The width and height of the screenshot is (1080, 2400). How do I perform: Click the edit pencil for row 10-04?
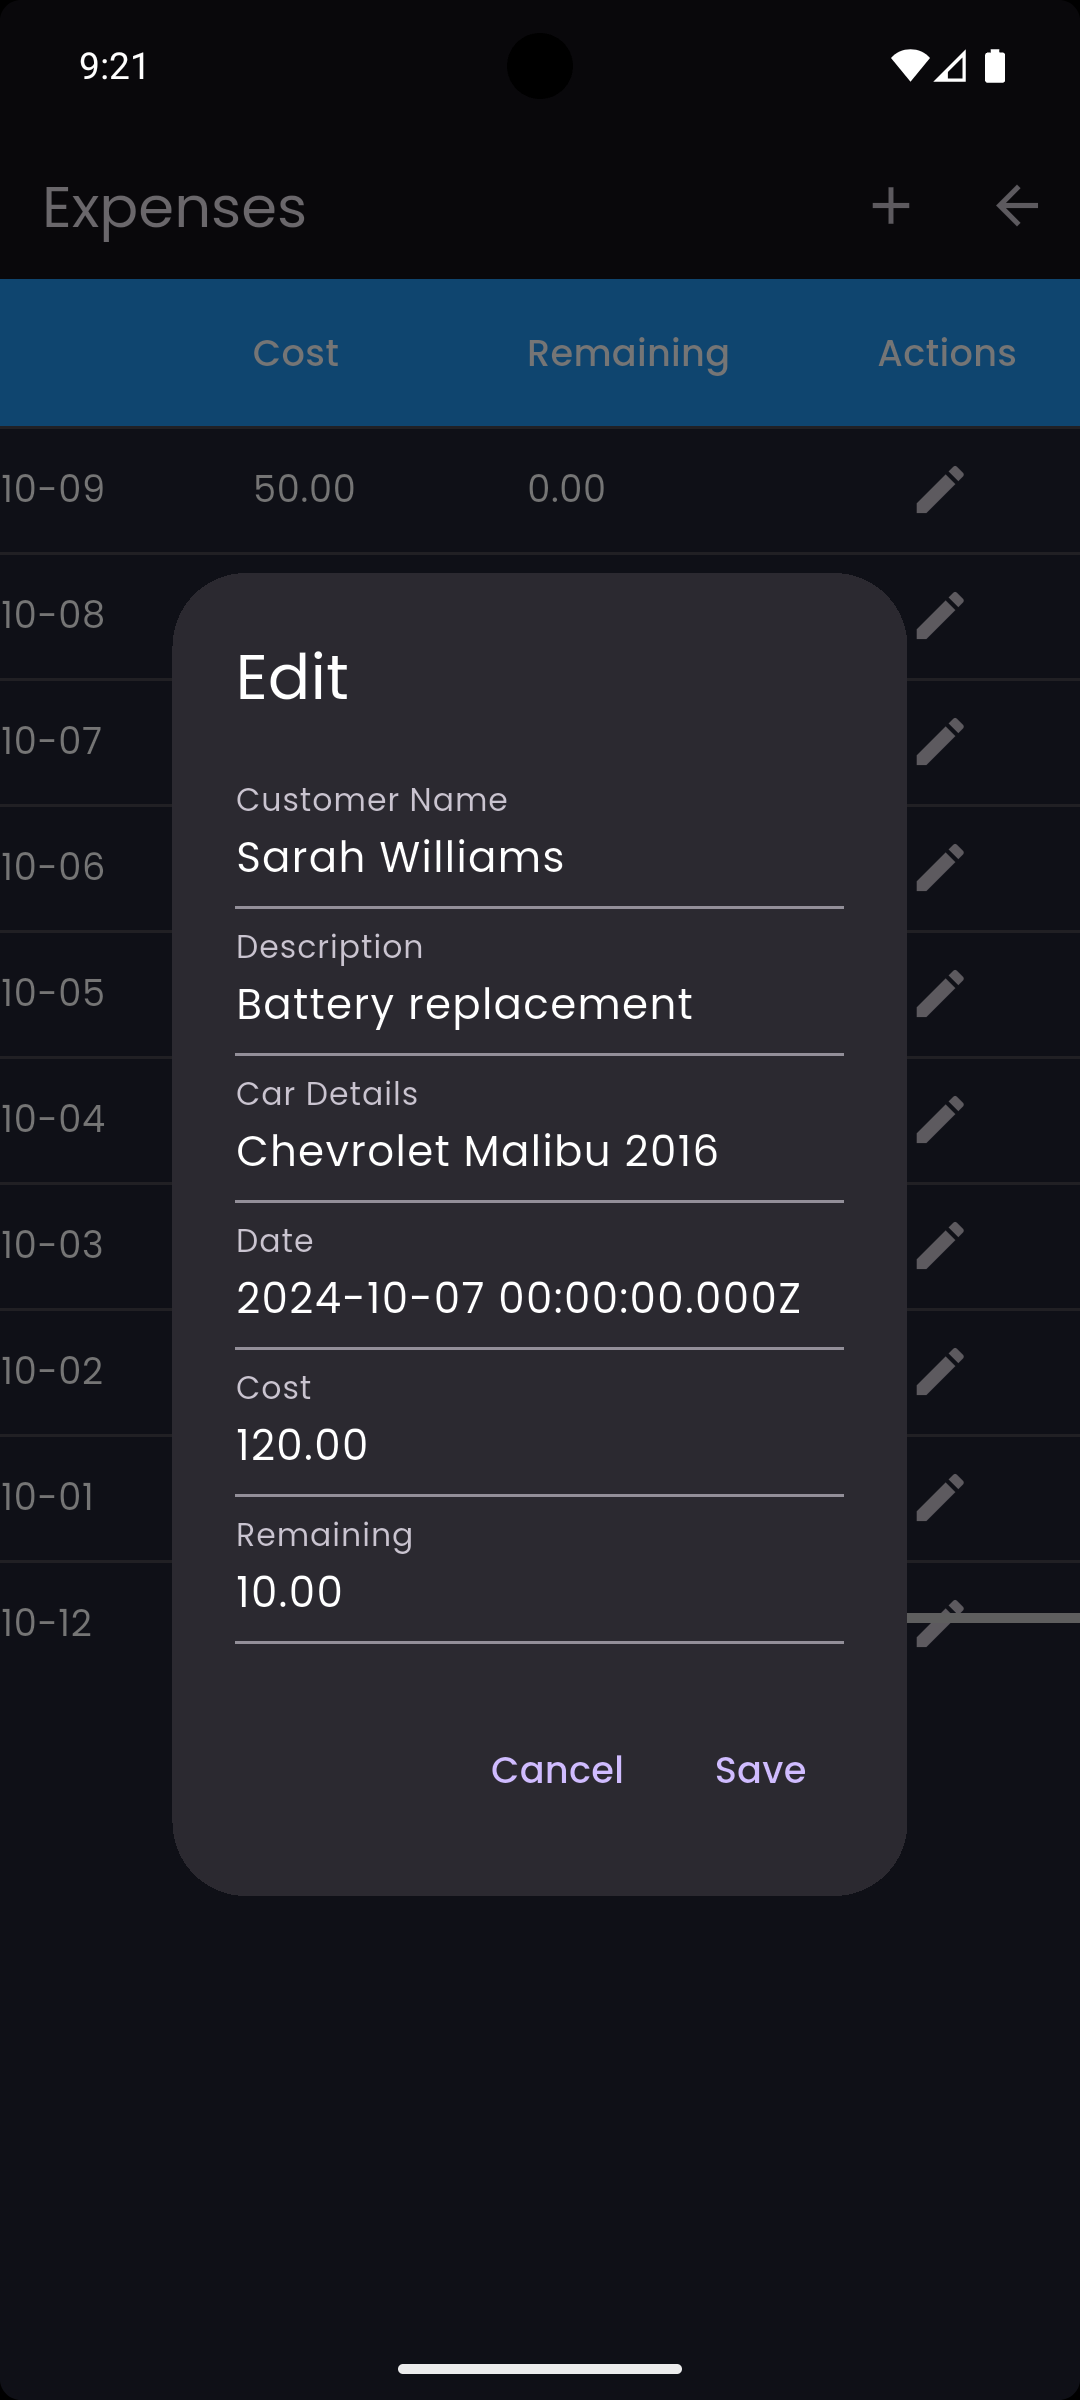pyautogui.click(x=938, y=1119)
